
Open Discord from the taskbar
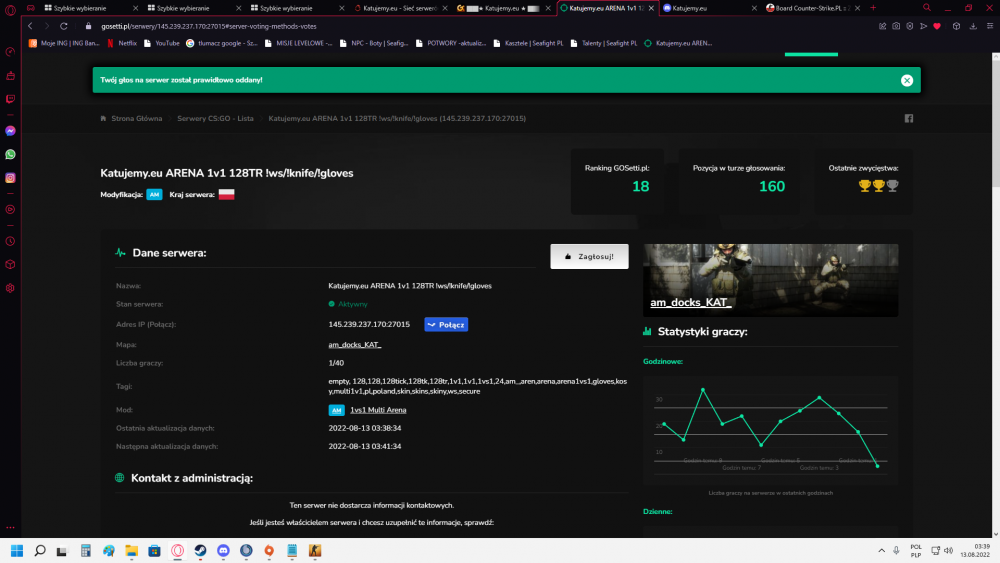click(x=223, y=550)
